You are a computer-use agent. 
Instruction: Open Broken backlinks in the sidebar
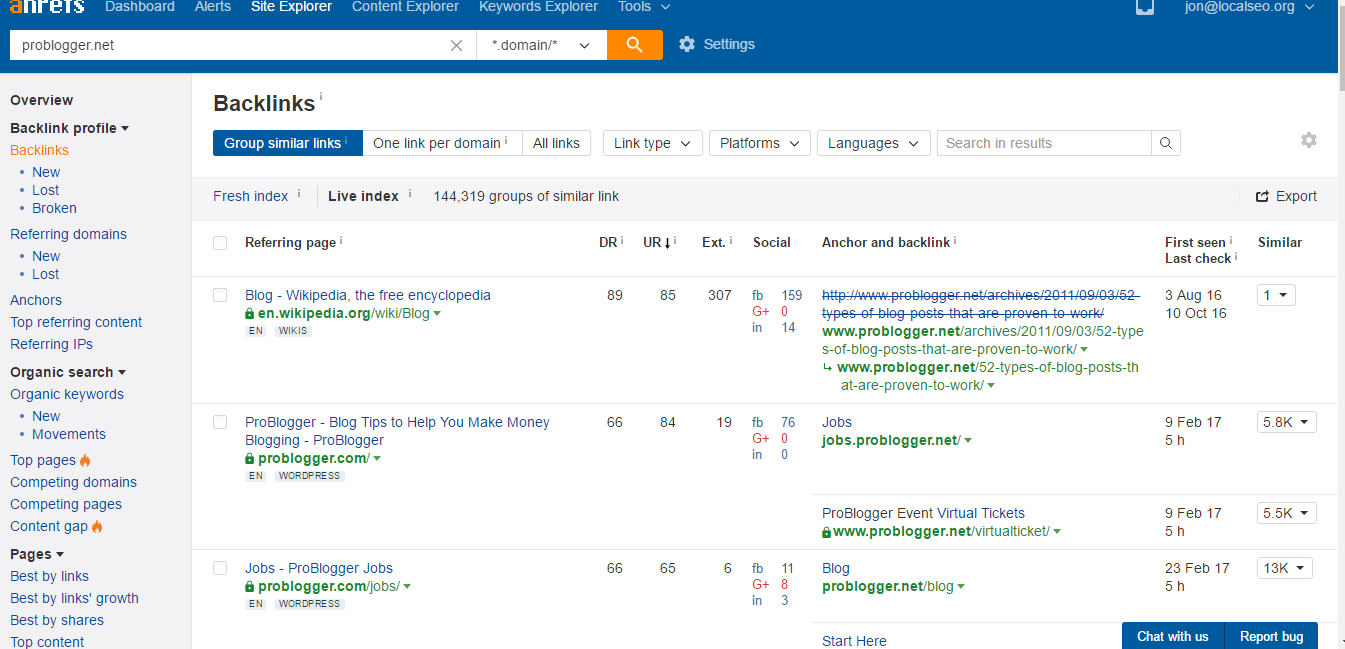pyautogui.click(x=54, y=208)
